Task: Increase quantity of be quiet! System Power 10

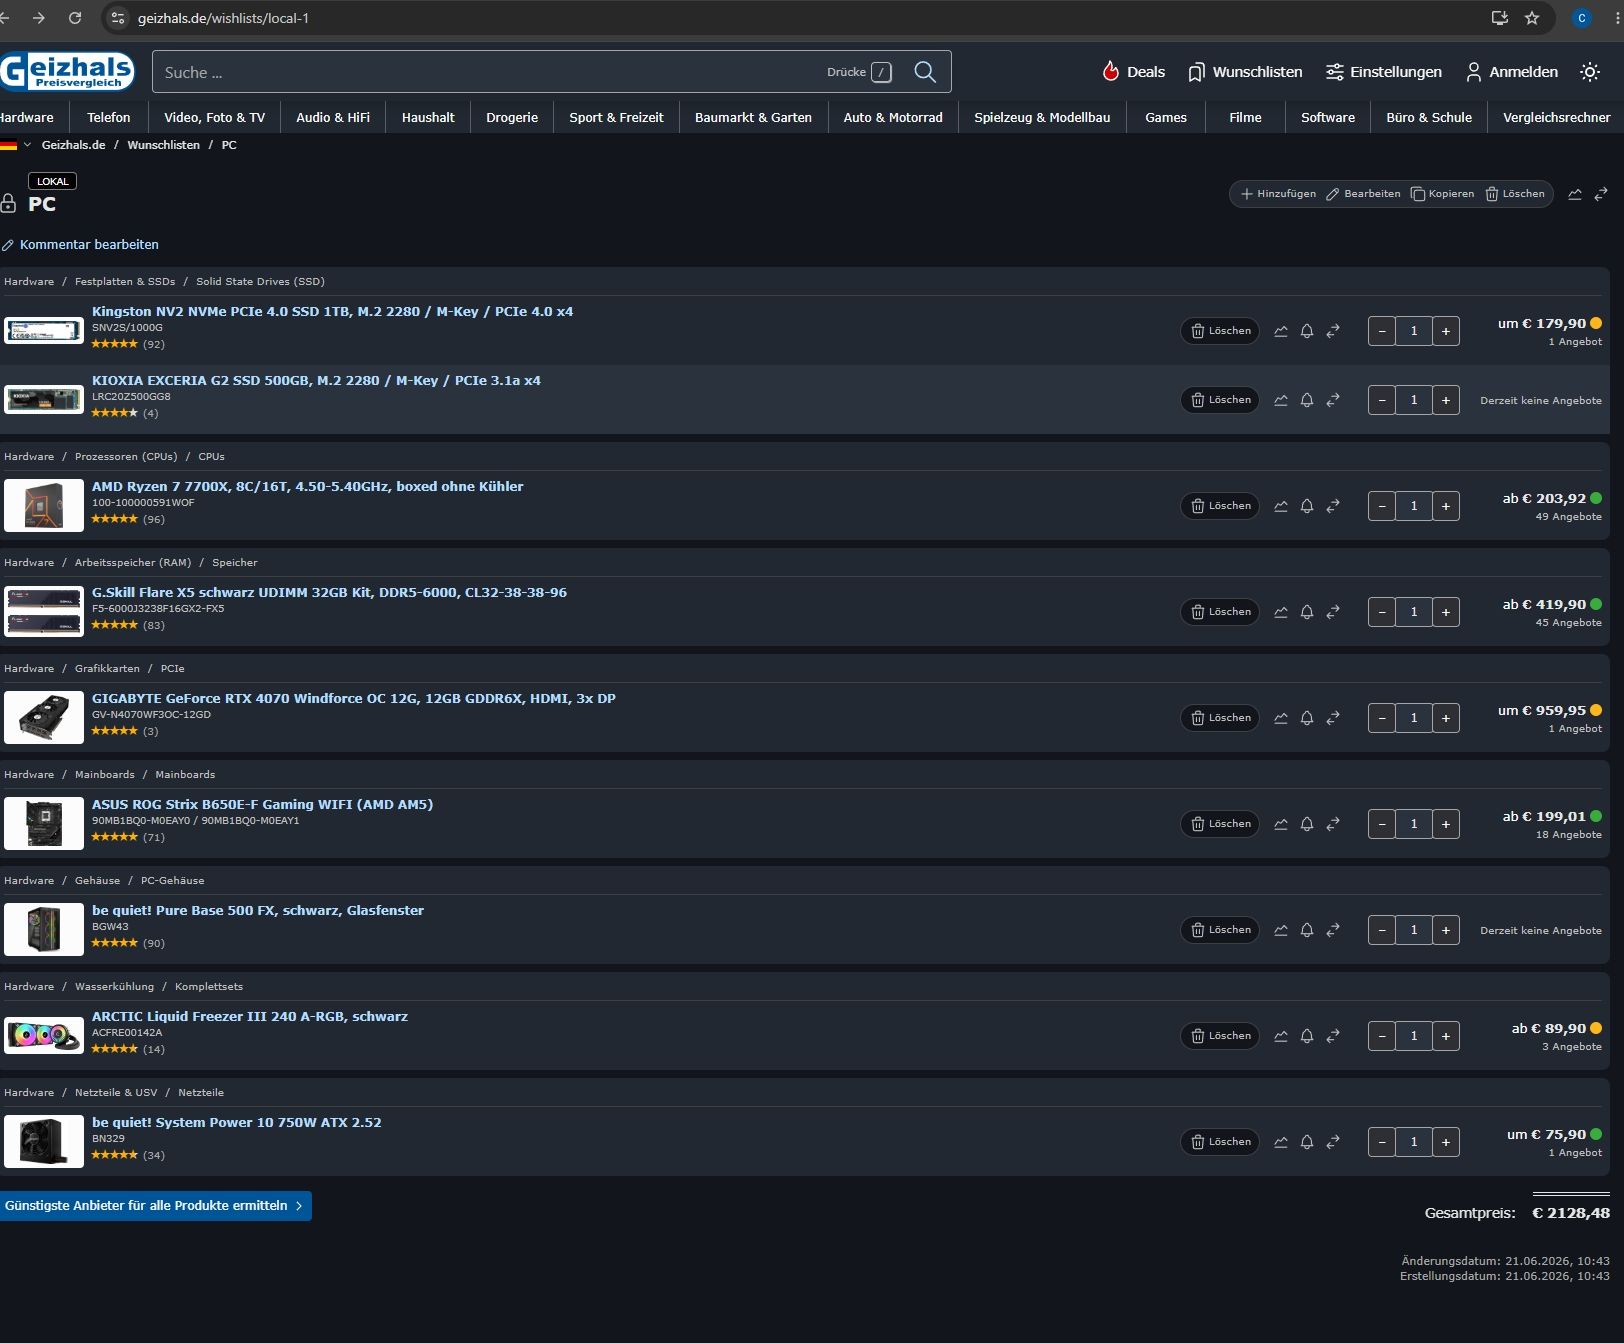Action: tap(1446, 1142)
